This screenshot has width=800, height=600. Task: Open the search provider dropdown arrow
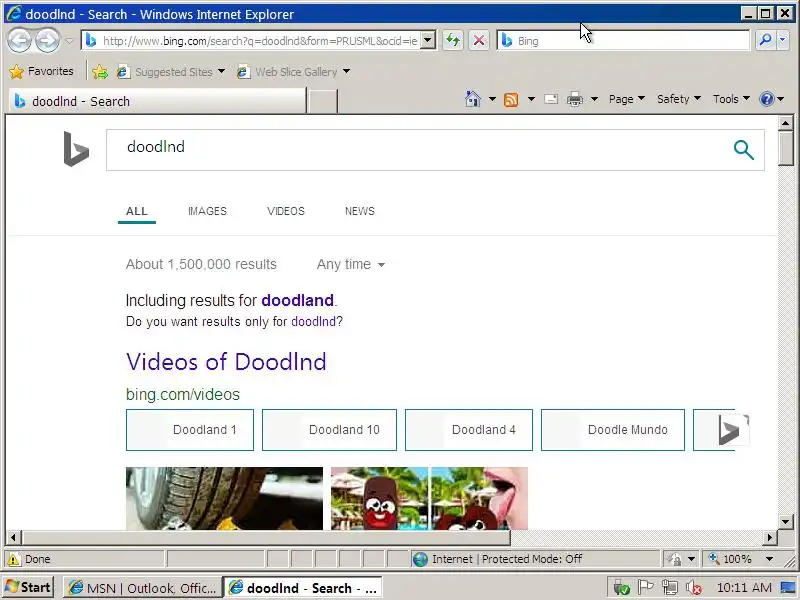pyautogui.click(x=783, y=40)
